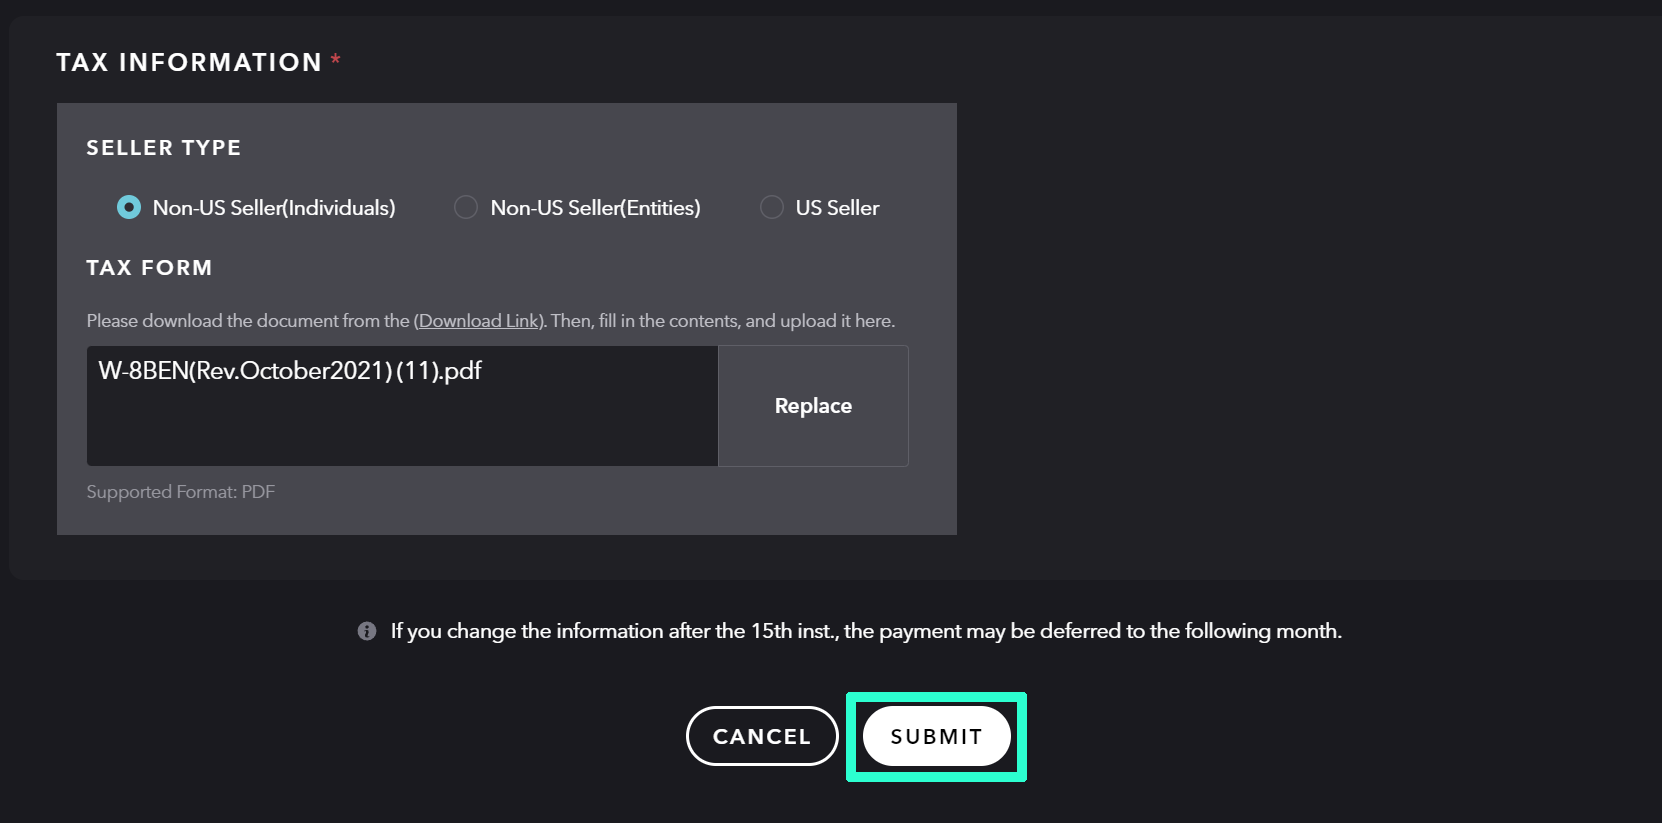Click the payment deferral notice text
The height and width of the screenshot is (823, 1662).
(x=866, y=631)
